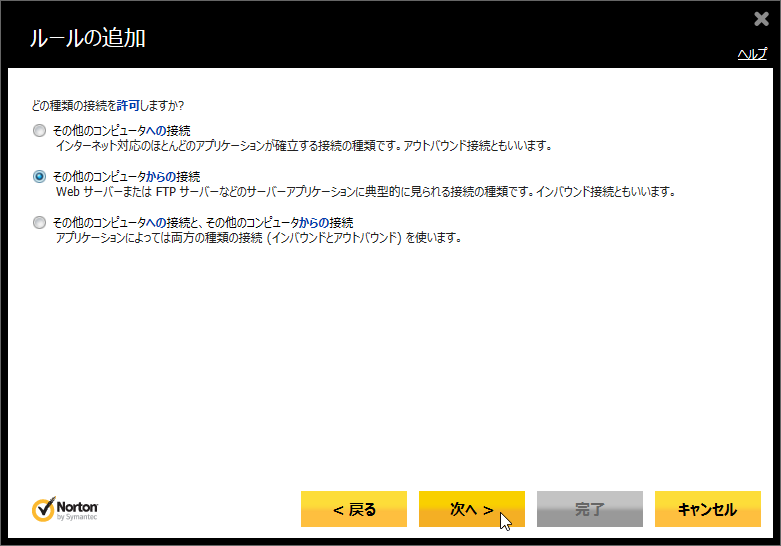This screenshot has height=546, width=781.
Task: Click the greyed-out 完了 button
Action: [590, 509]
